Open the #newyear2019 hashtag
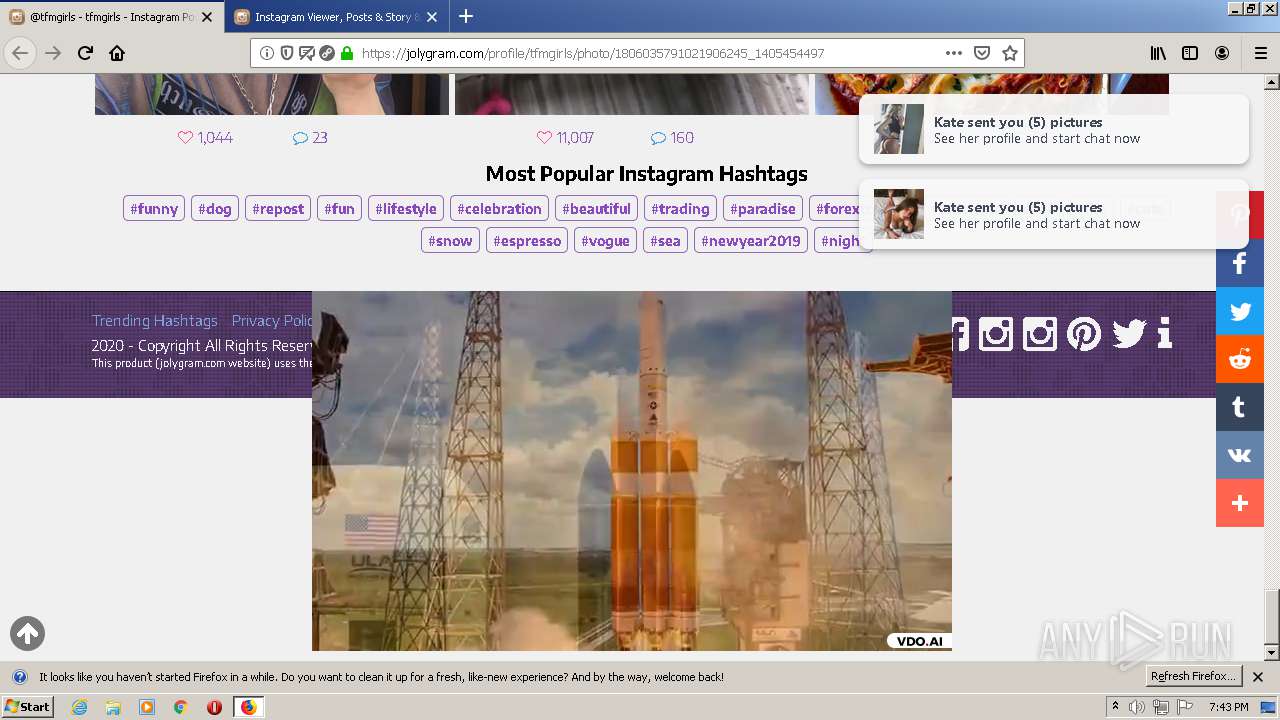 751,241
